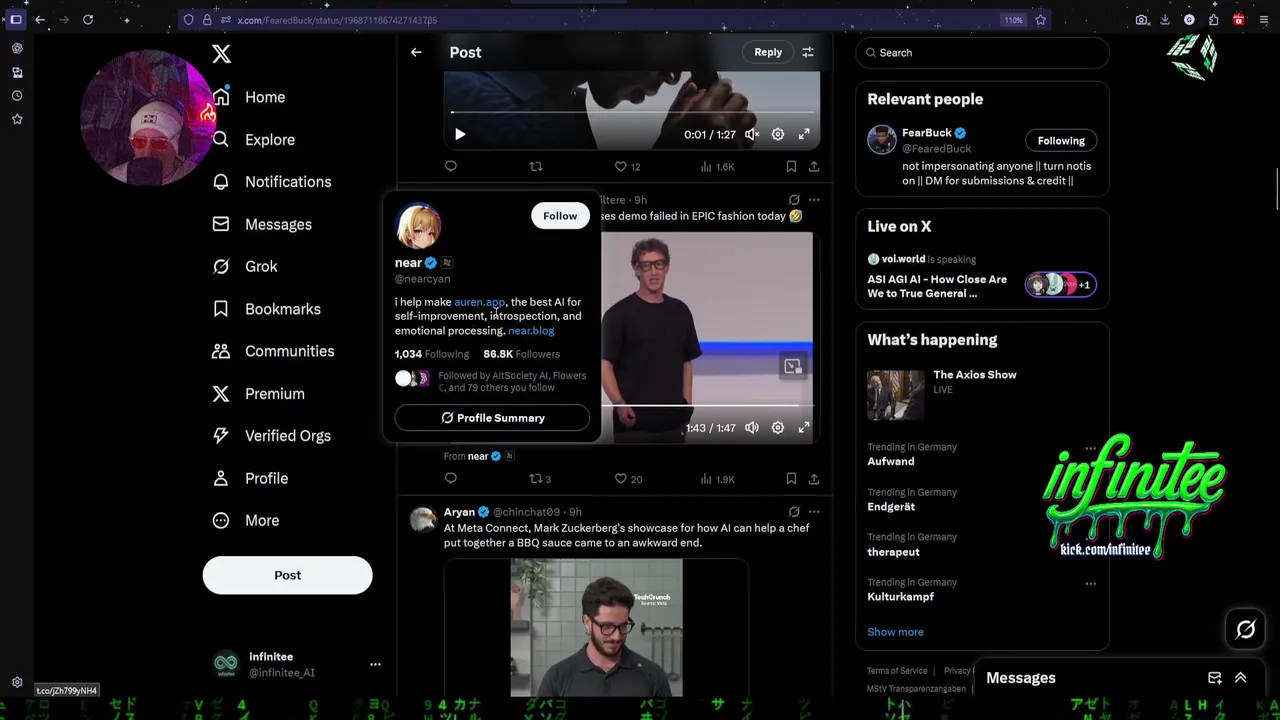The image size is (1280, 720).
Task: Play the top video
Action: click(x=460, y=134)
